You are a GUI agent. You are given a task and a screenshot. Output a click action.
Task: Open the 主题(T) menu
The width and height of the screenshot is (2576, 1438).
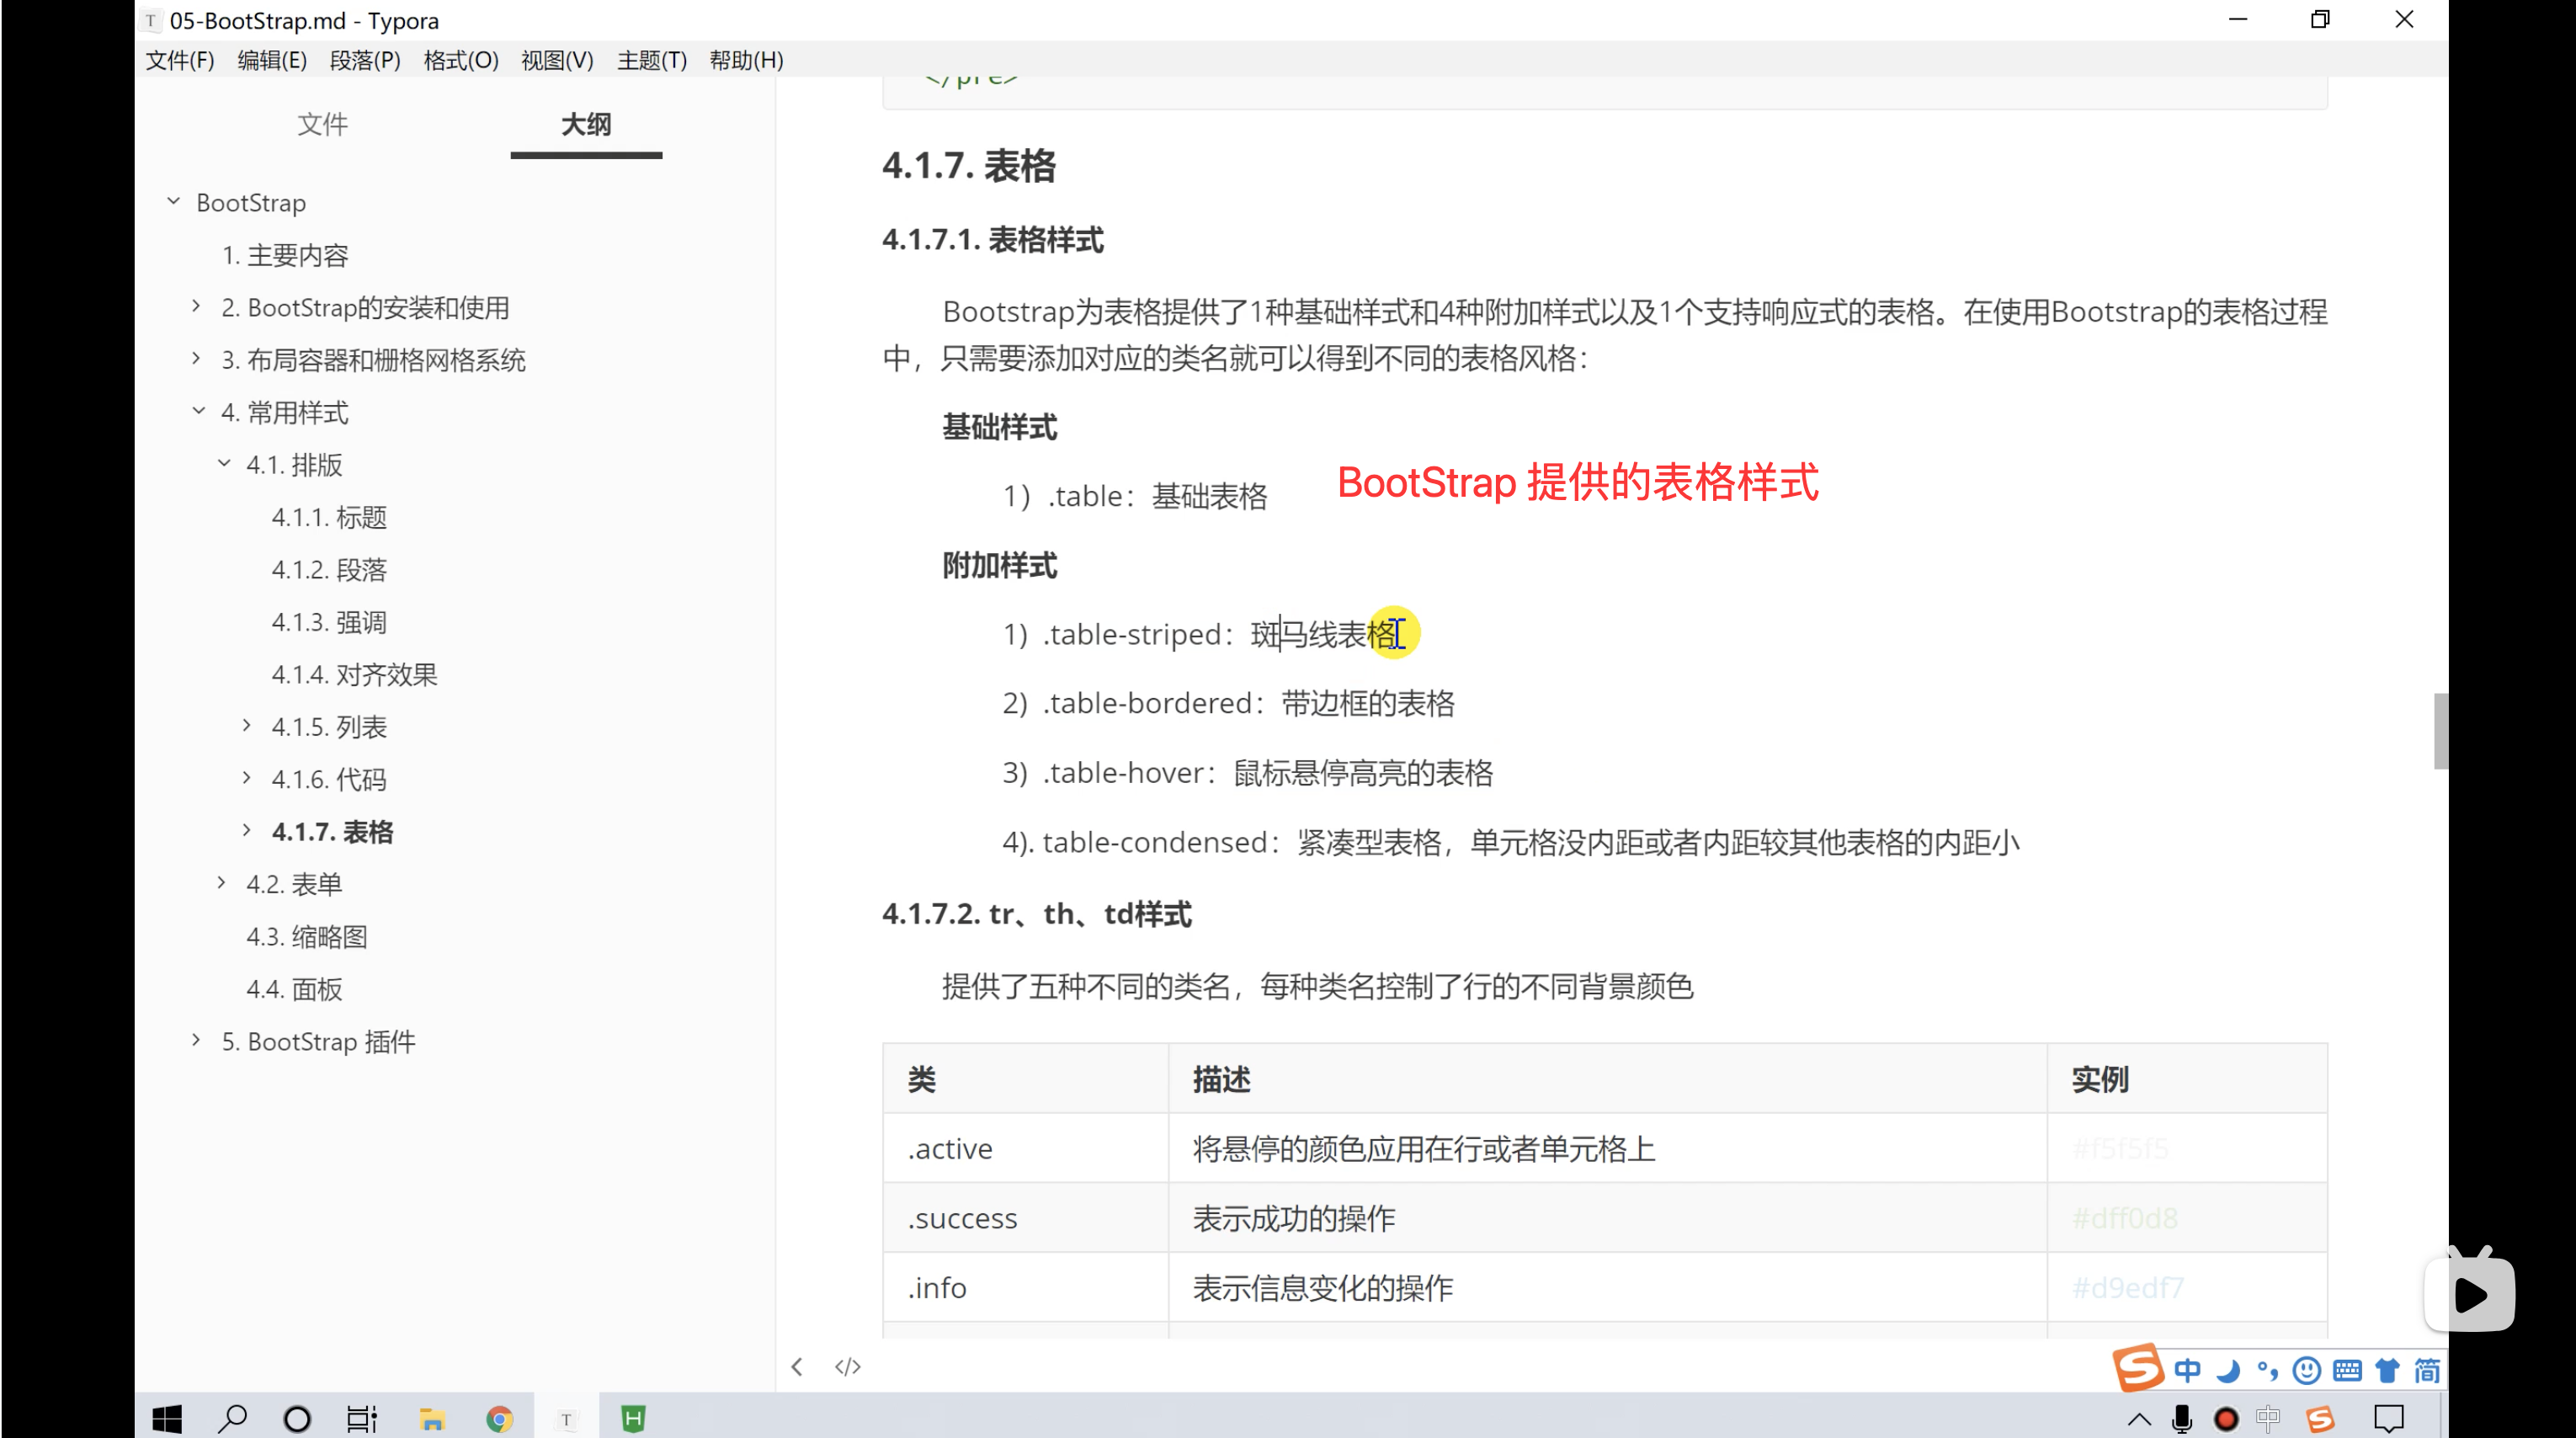pos(651,60)
